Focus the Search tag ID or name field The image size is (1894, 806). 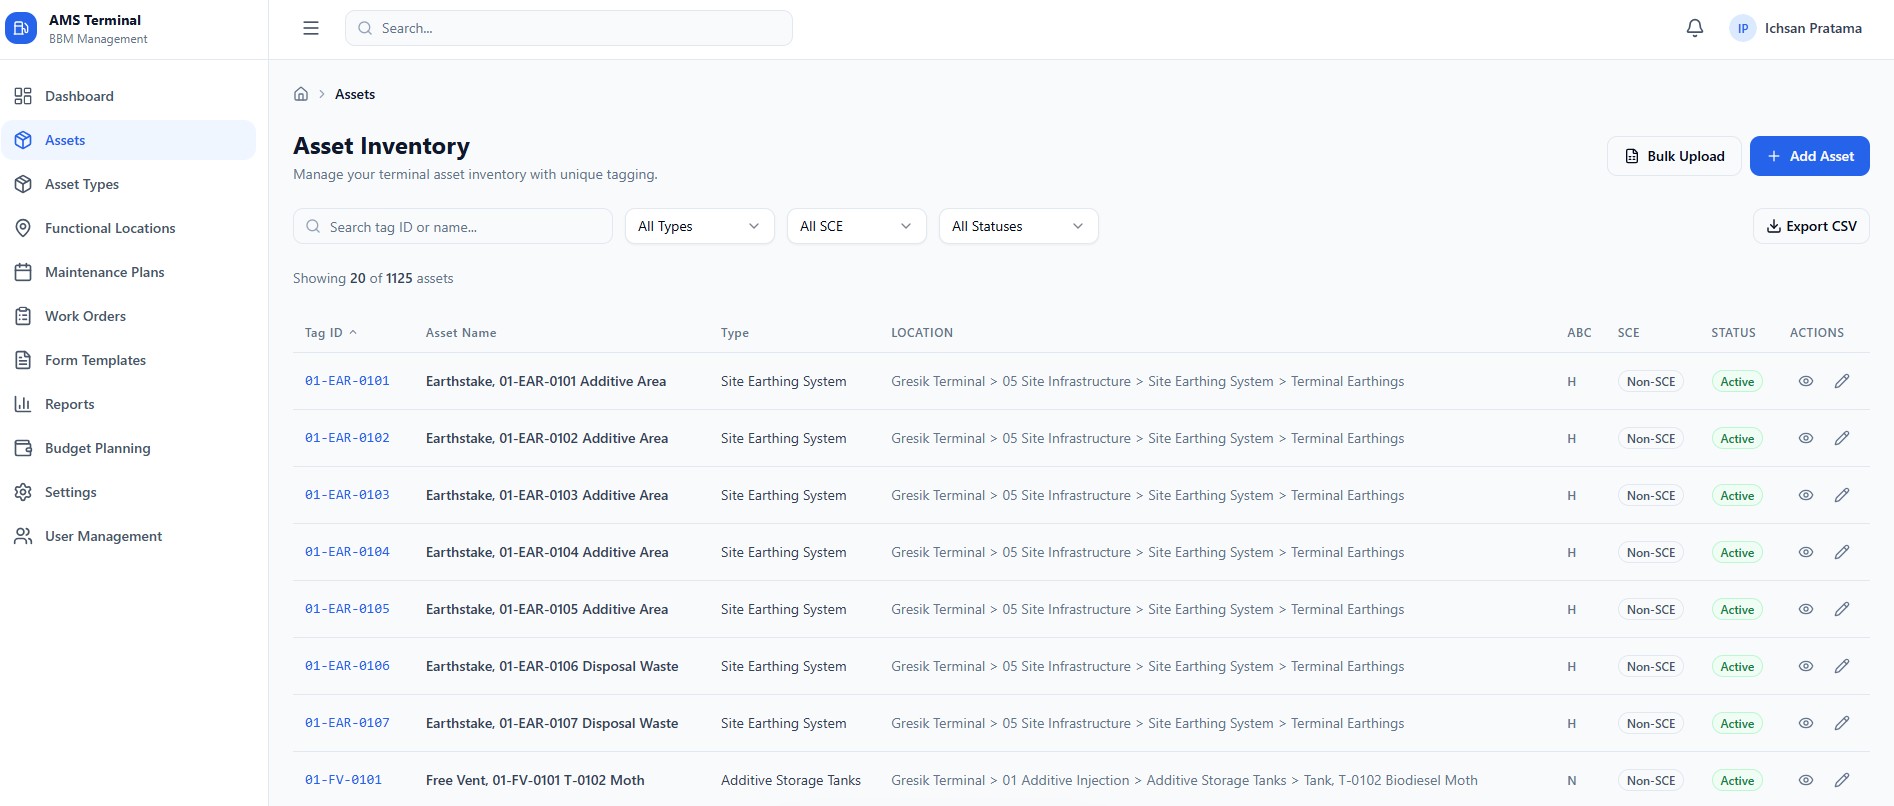point(460,227)
